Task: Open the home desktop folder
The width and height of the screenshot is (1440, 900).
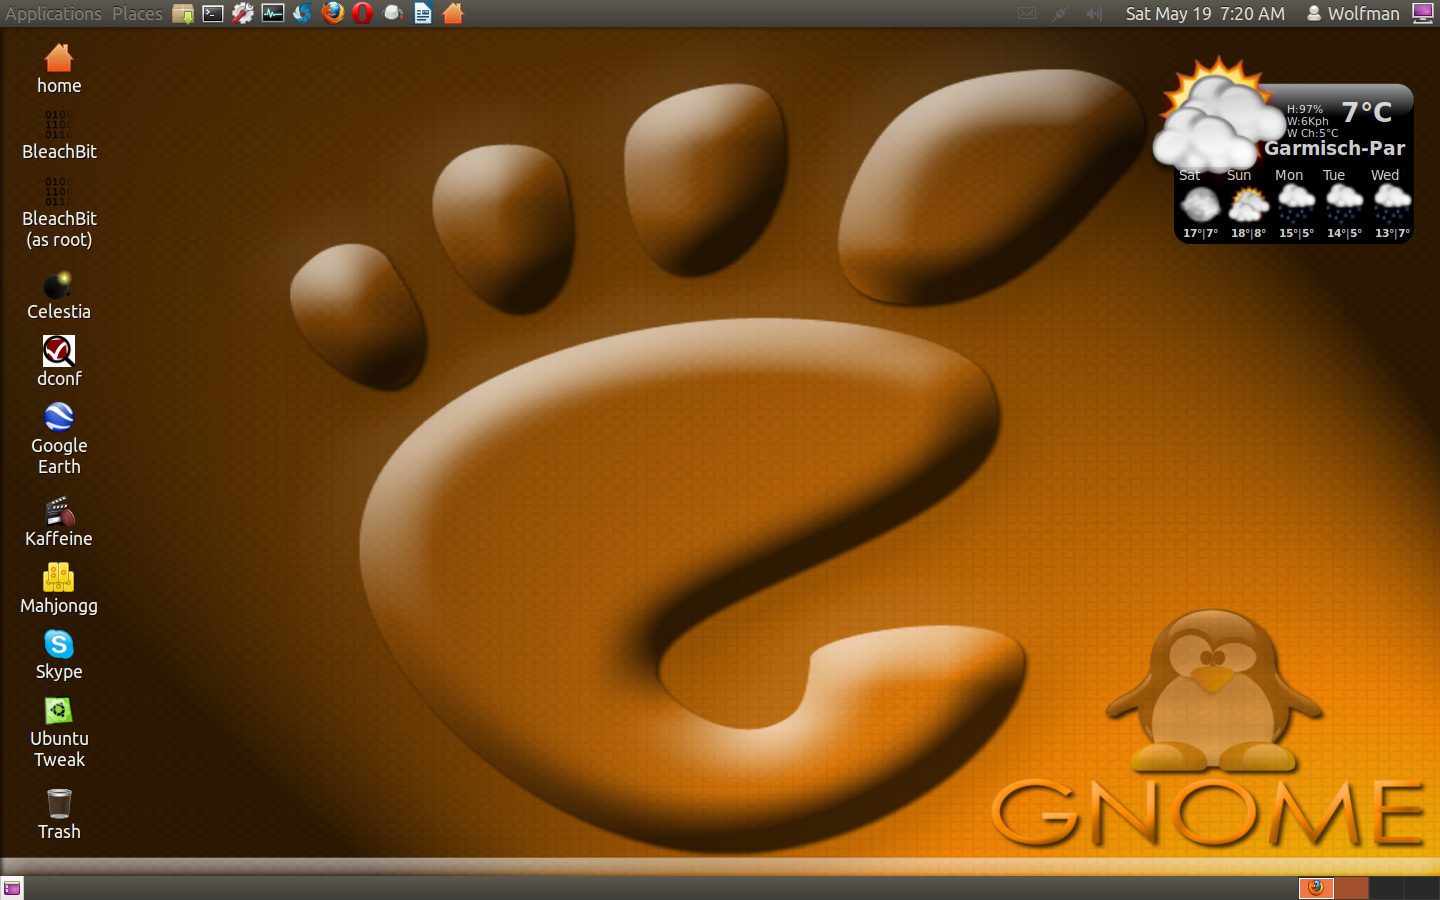Action: click(59, 68)
